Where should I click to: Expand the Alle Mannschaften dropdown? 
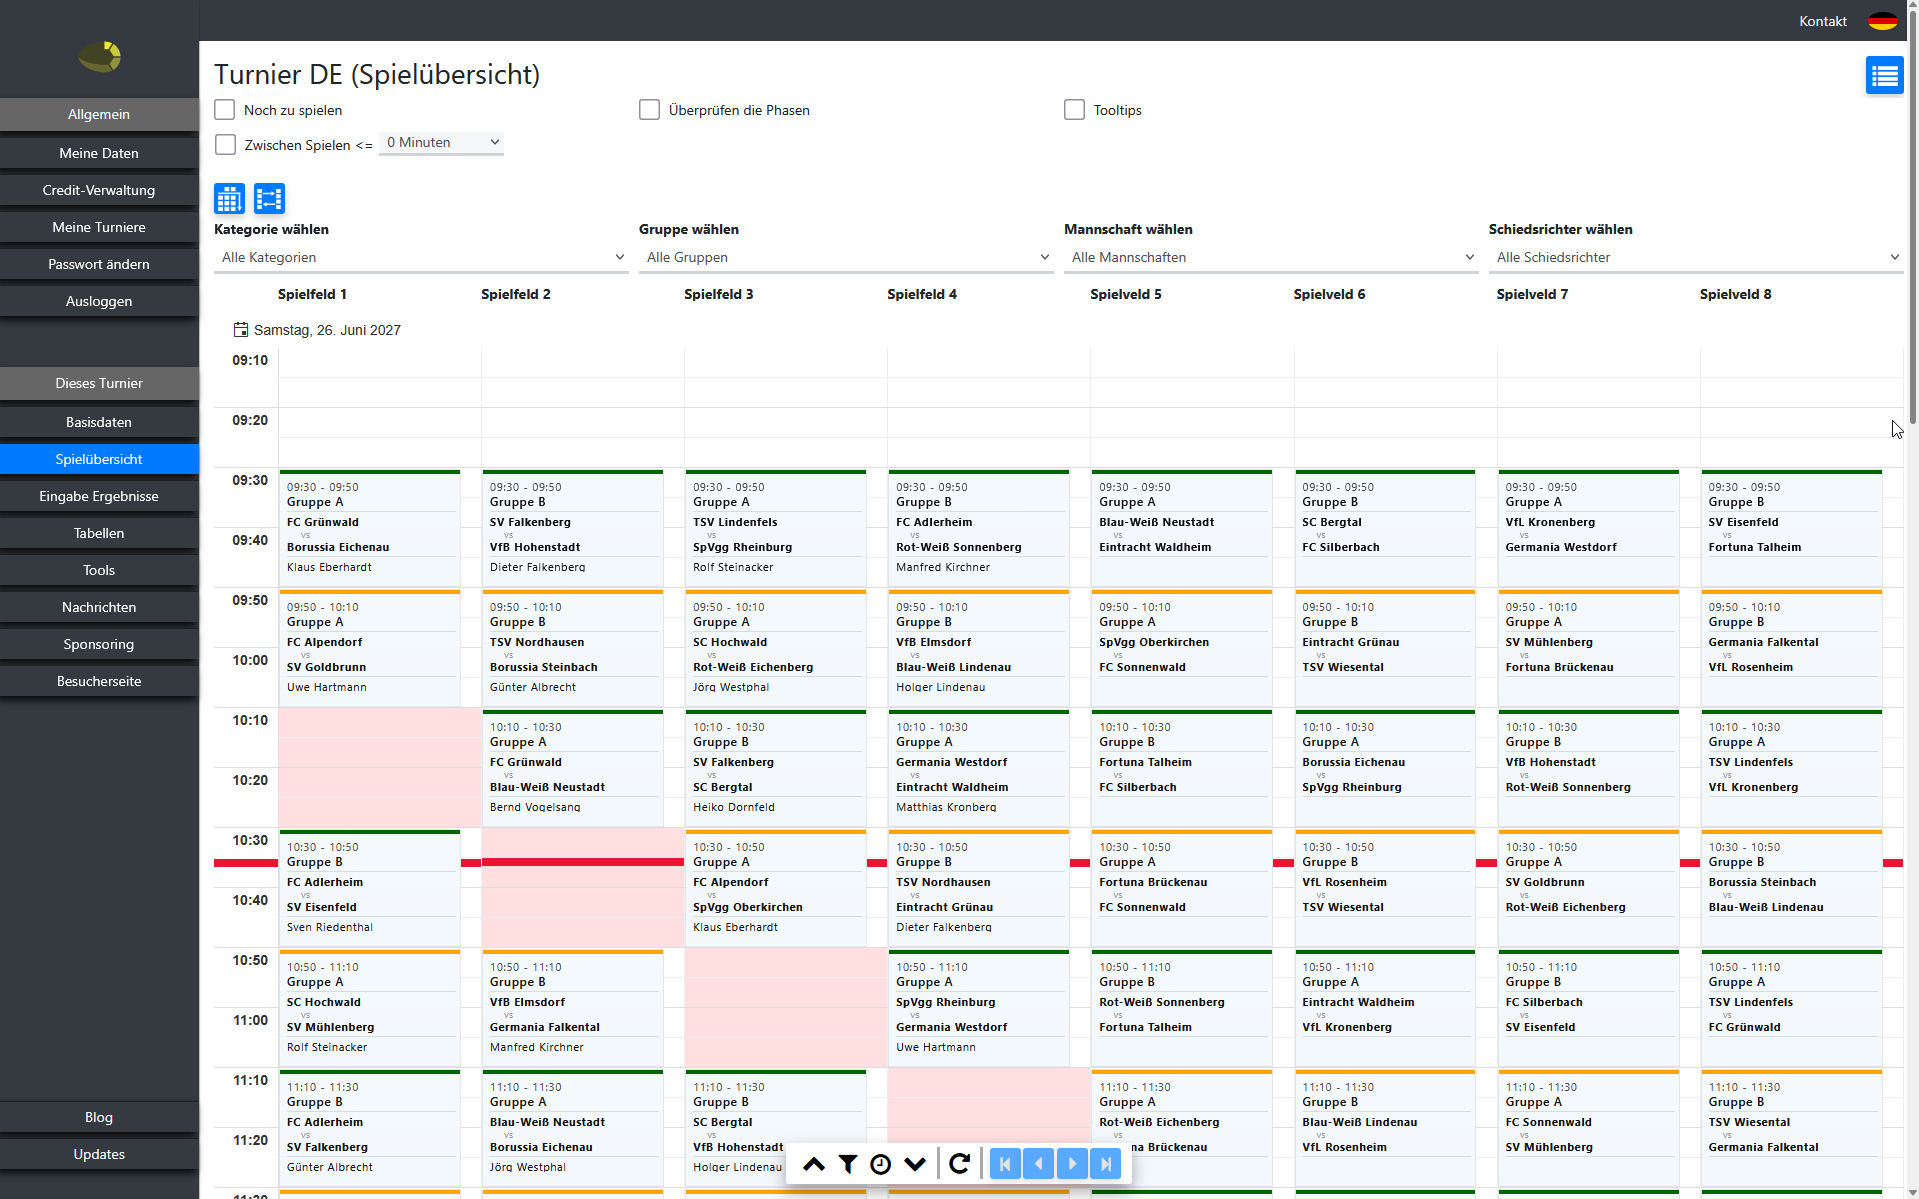(x=1271, y=257)
